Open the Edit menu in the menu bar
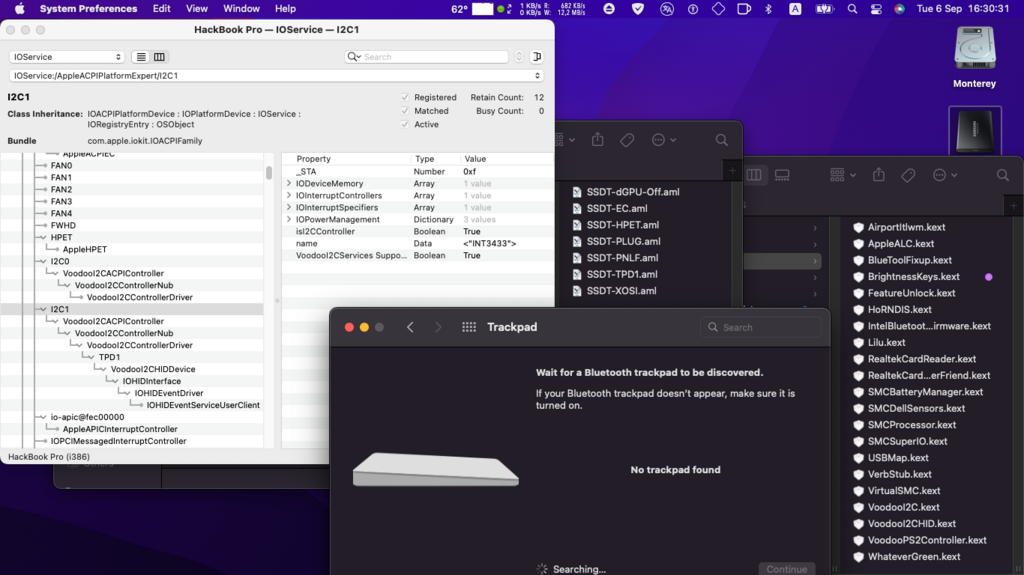Image resolution: width=1024 pixels, height=575 pixels. [x=162, y=9]
